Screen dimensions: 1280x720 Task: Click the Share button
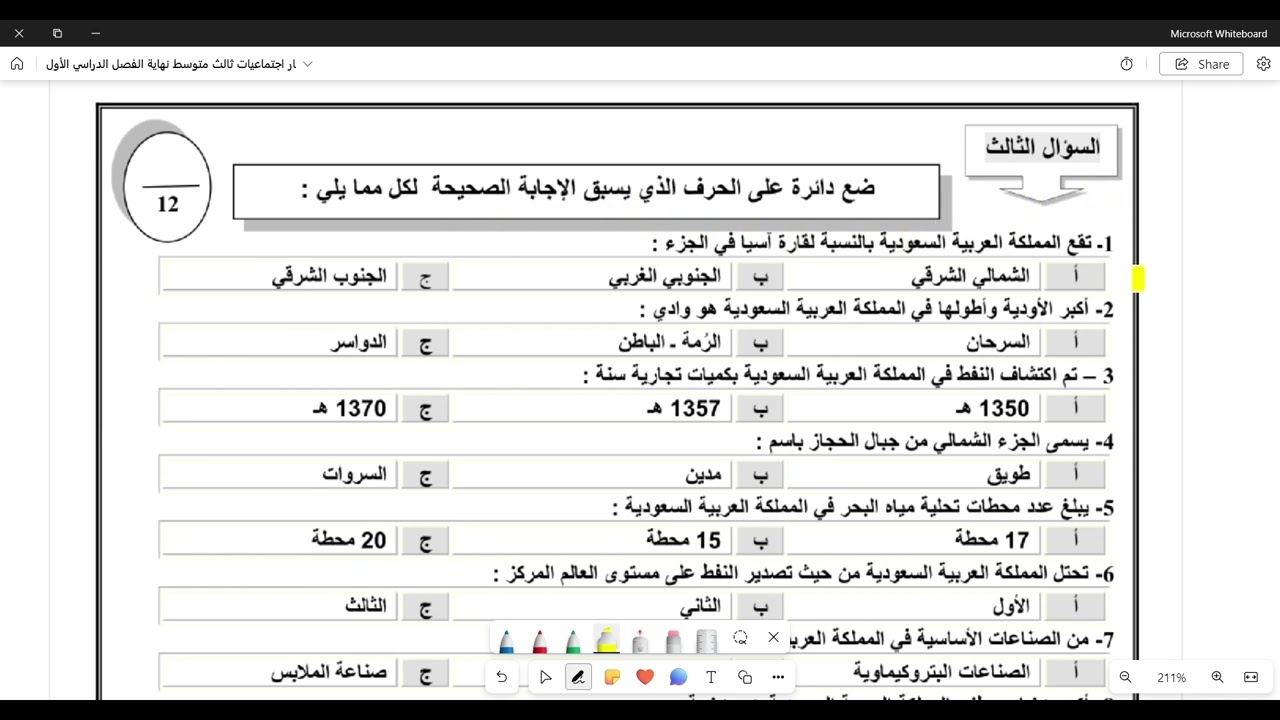(1201, 64)
